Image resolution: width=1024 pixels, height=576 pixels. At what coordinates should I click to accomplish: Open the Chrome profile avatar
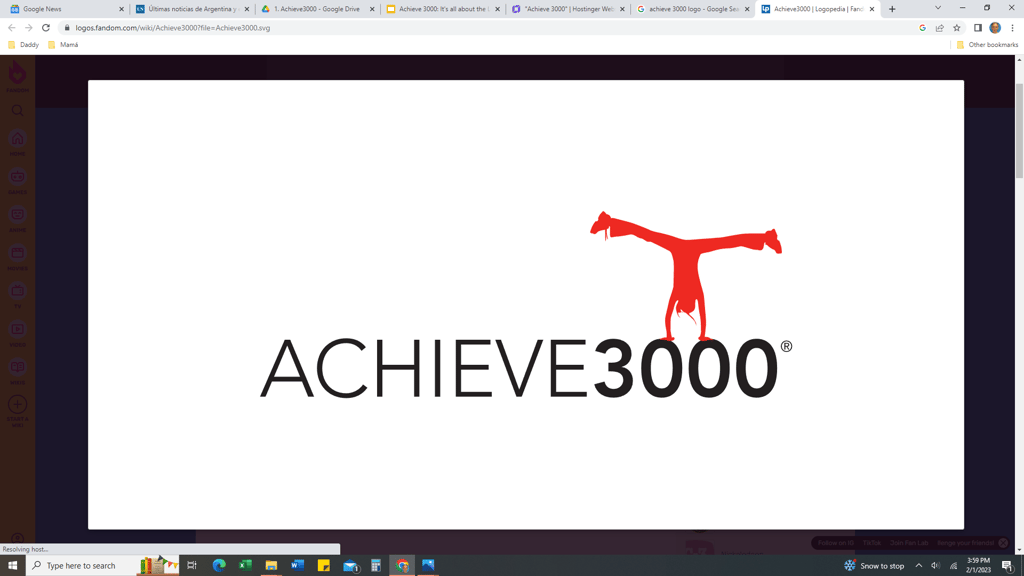coord(995,27)
